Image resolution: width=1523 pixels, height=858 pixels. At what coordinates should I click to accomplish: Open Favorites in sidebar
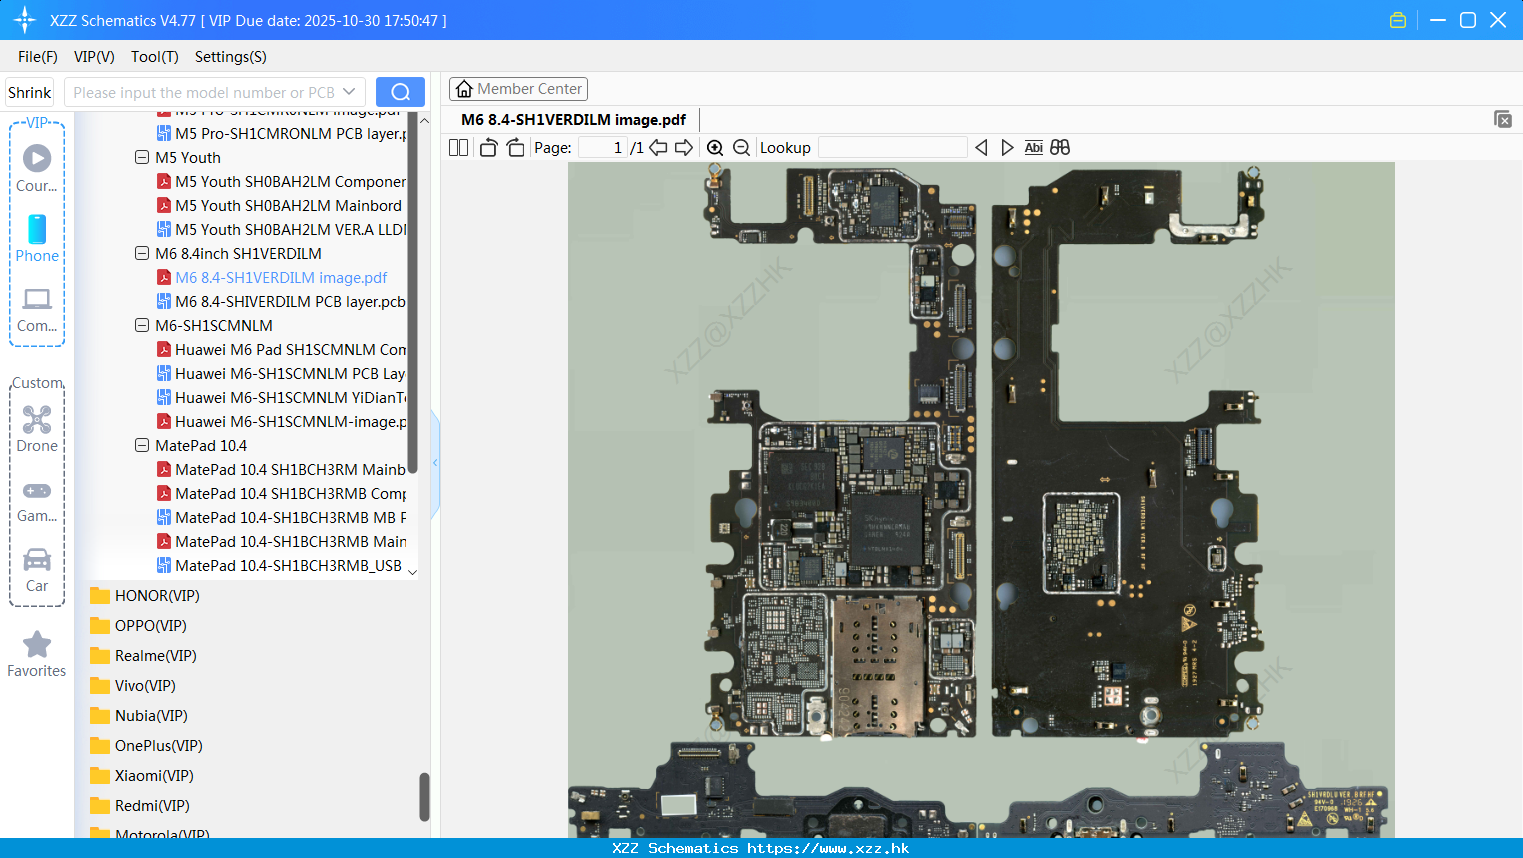(37, 654)
